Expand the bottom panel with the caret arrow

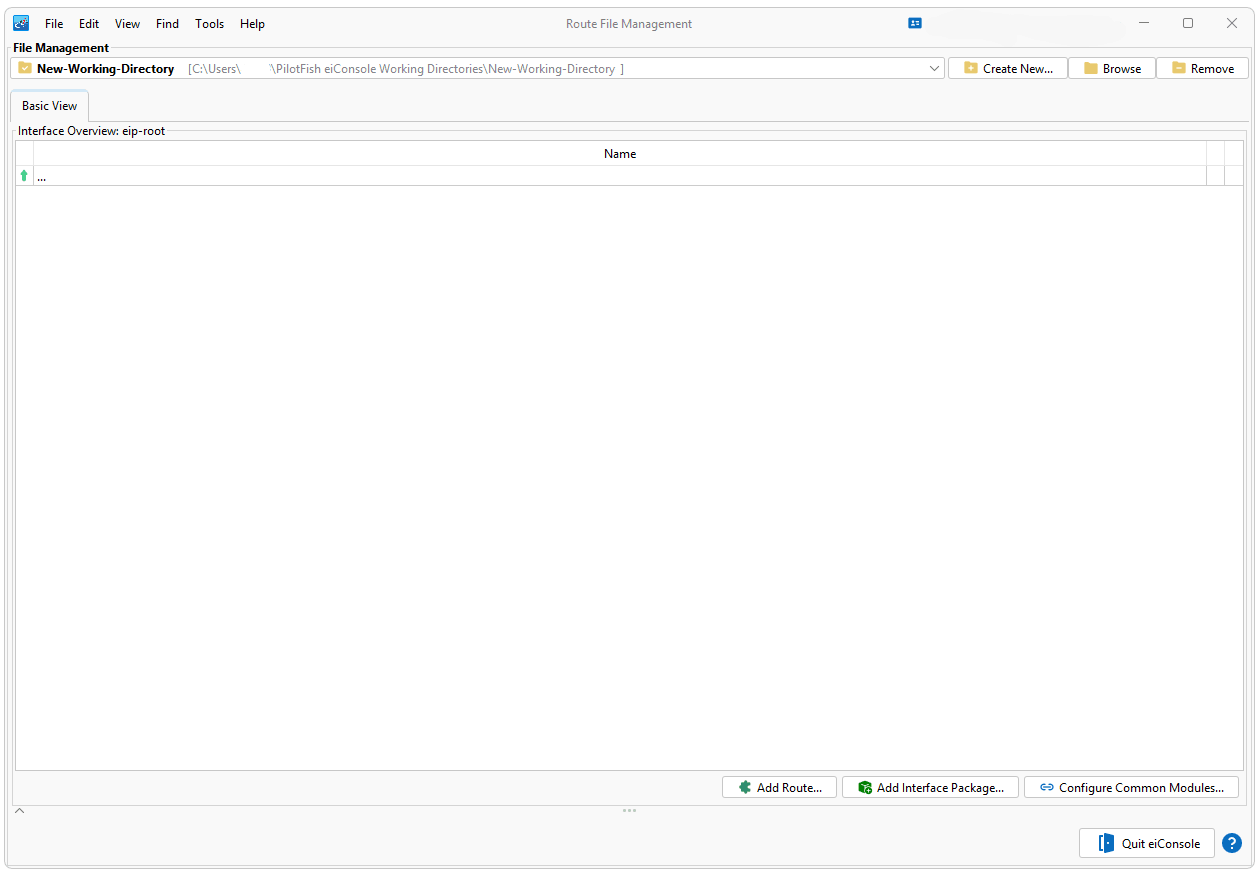pyautogui.click(x=19, y=811)
